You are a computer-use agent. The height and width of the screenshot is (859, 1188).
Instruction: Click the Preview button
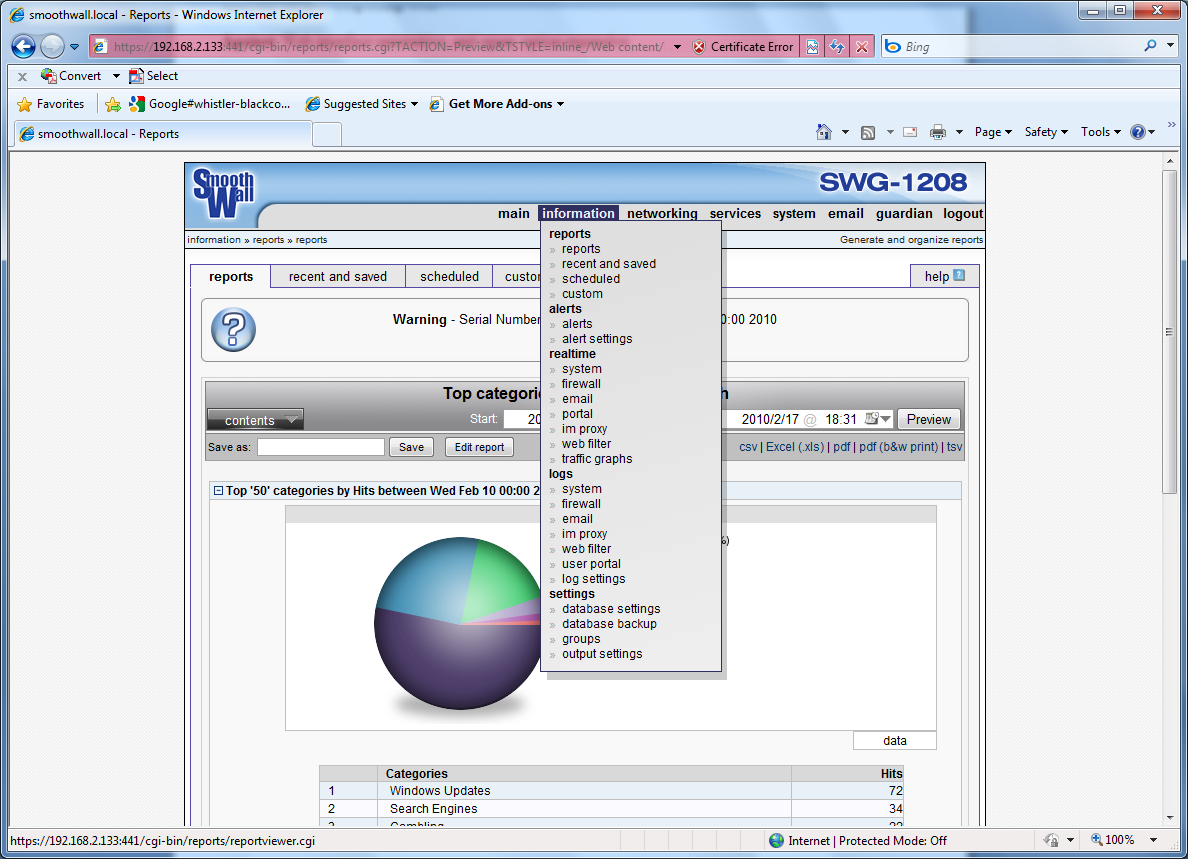tap(928, 419)
